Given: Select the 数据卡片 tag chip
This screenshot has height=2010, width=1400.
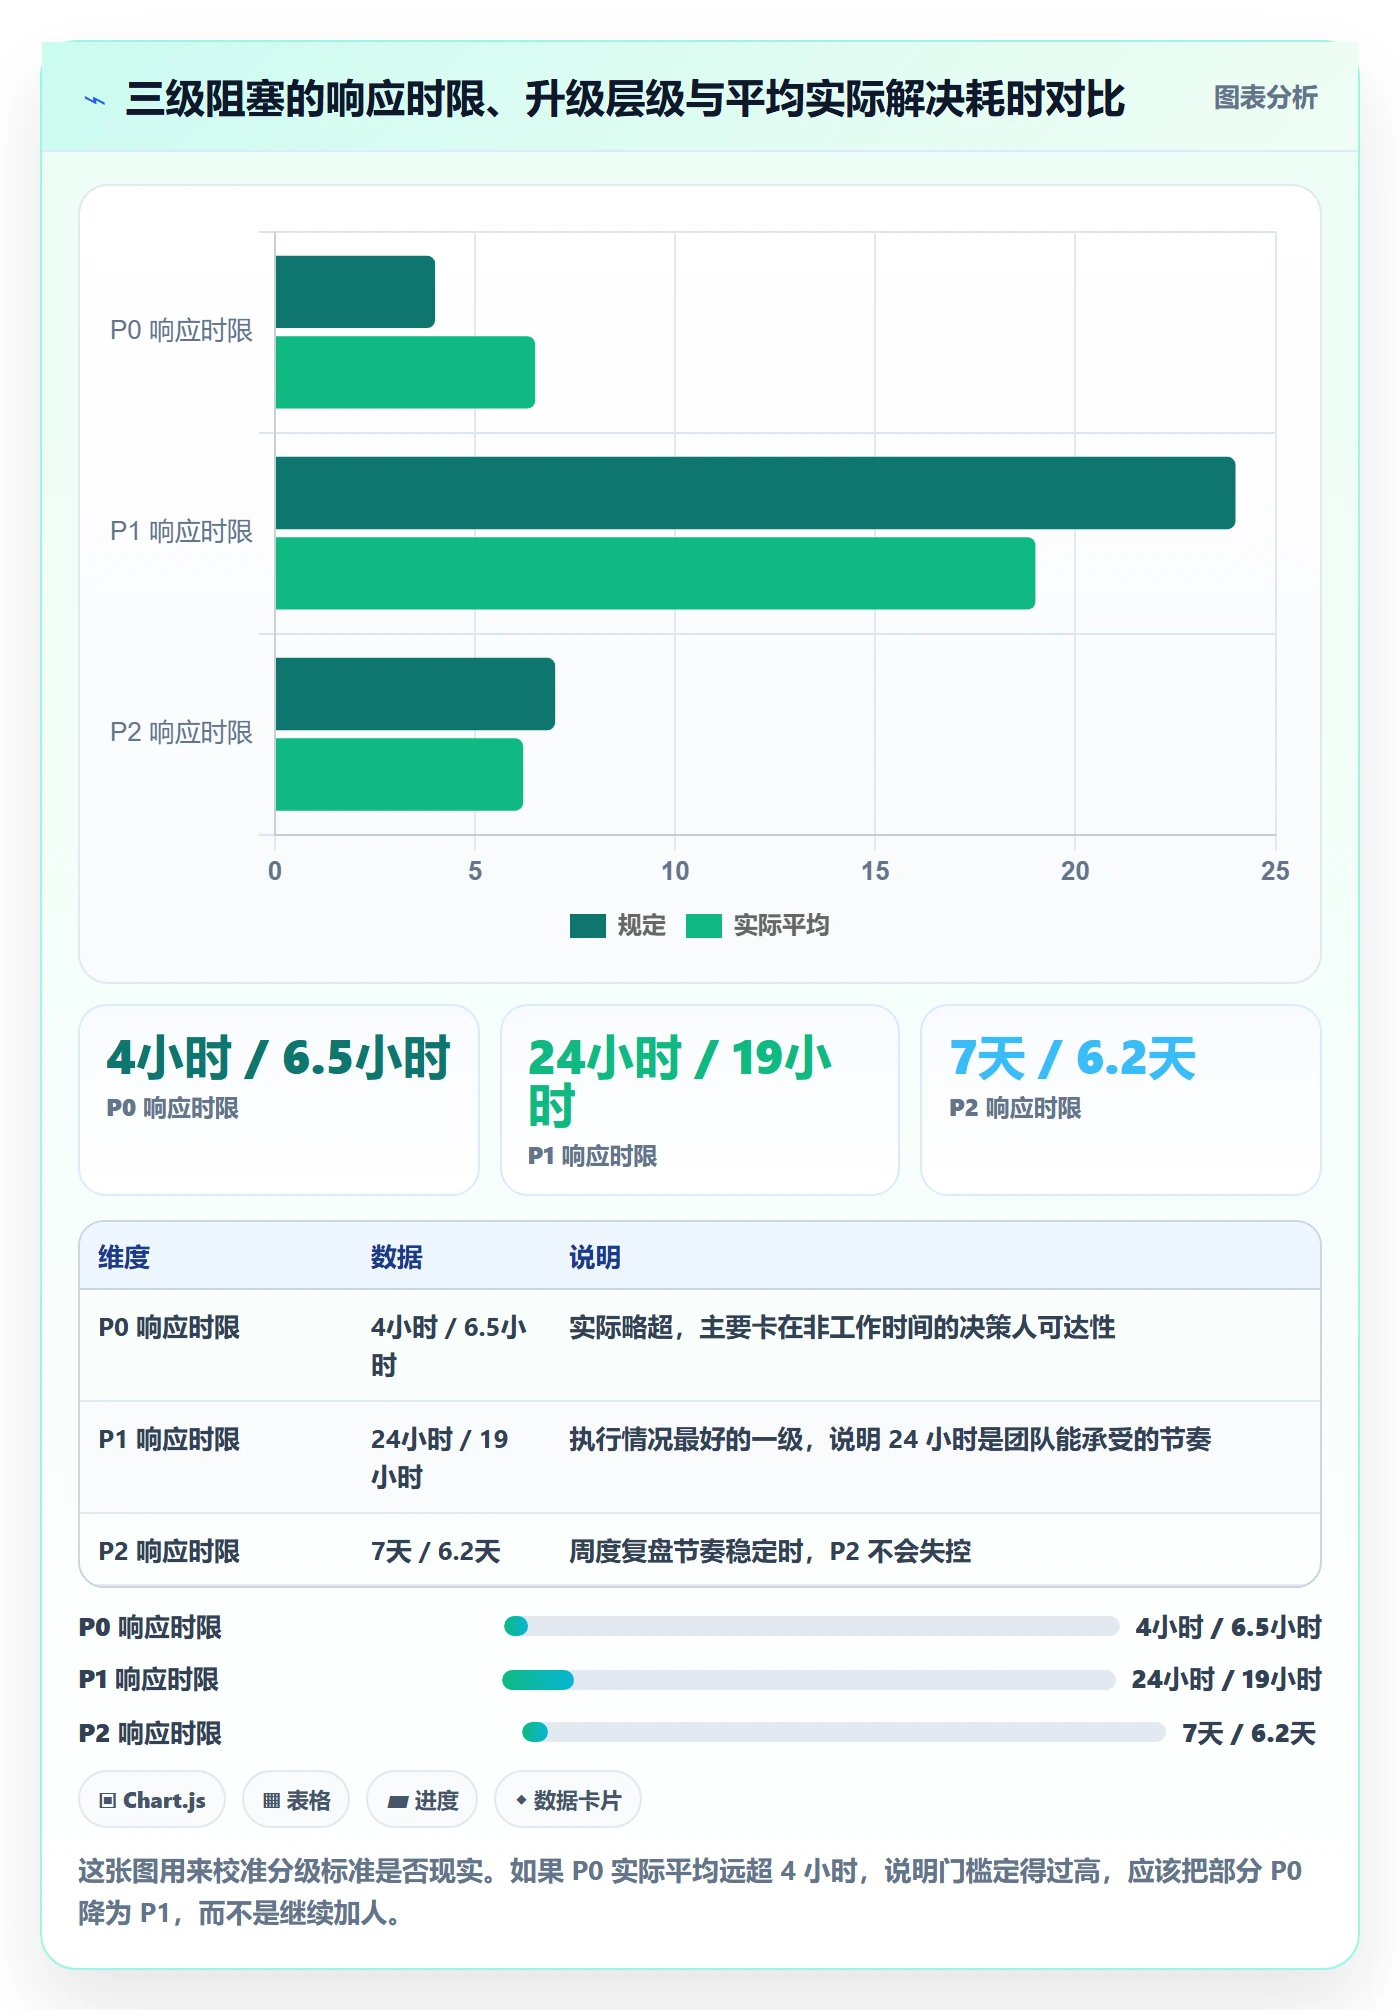Looking at the screenshot, I should 568,1800.
